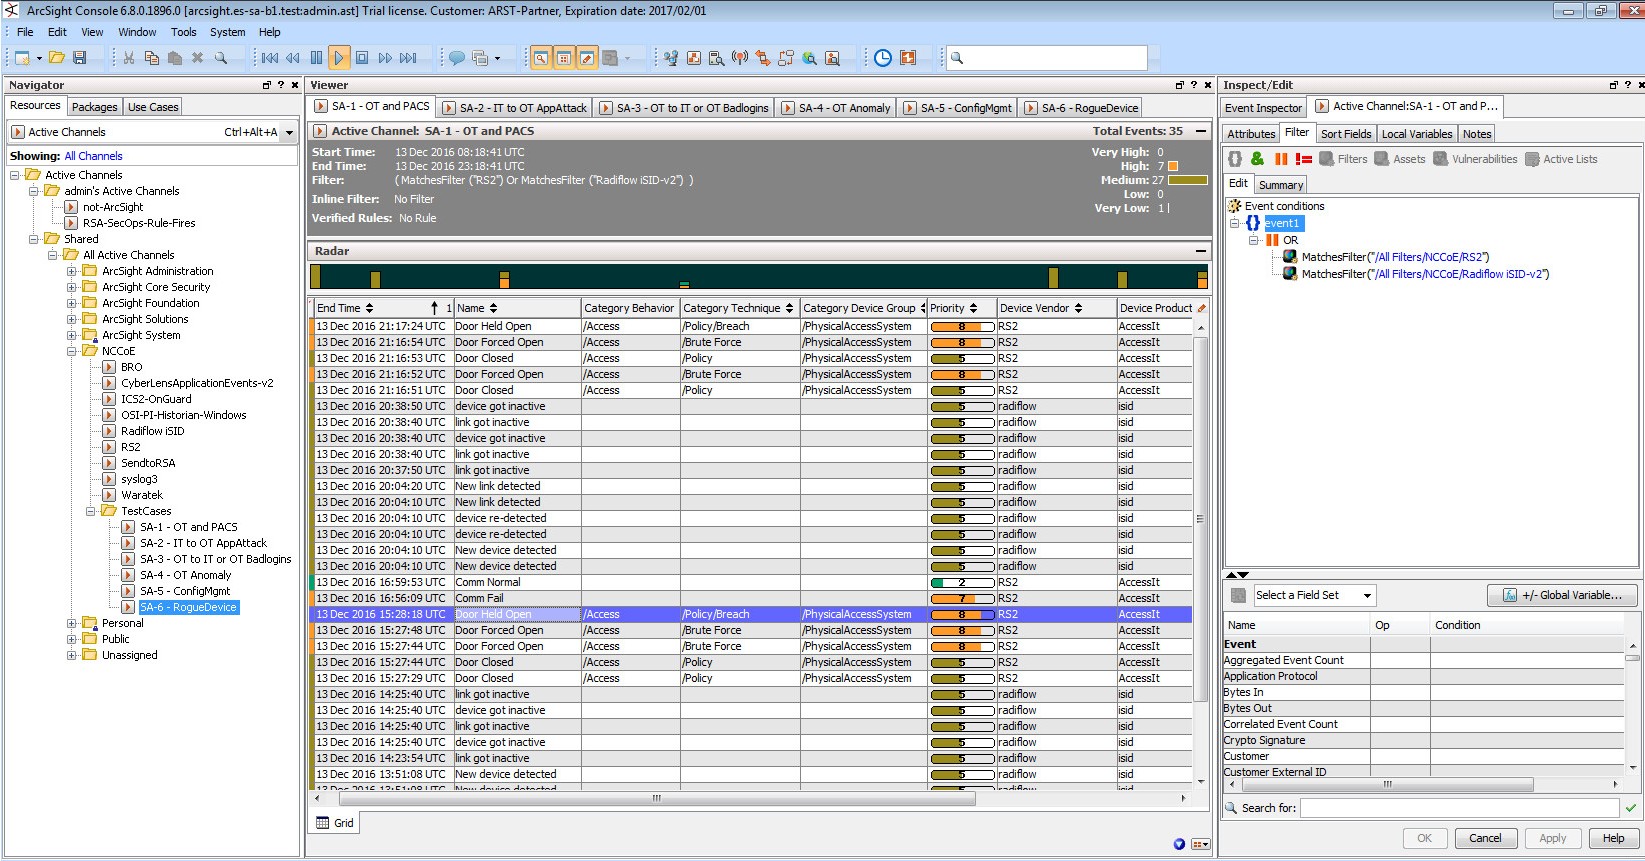This screenshot has height=861, width=1645.
Task: Click the Assets icon in condition toolbar
Action: click(x=1382, y=159)
